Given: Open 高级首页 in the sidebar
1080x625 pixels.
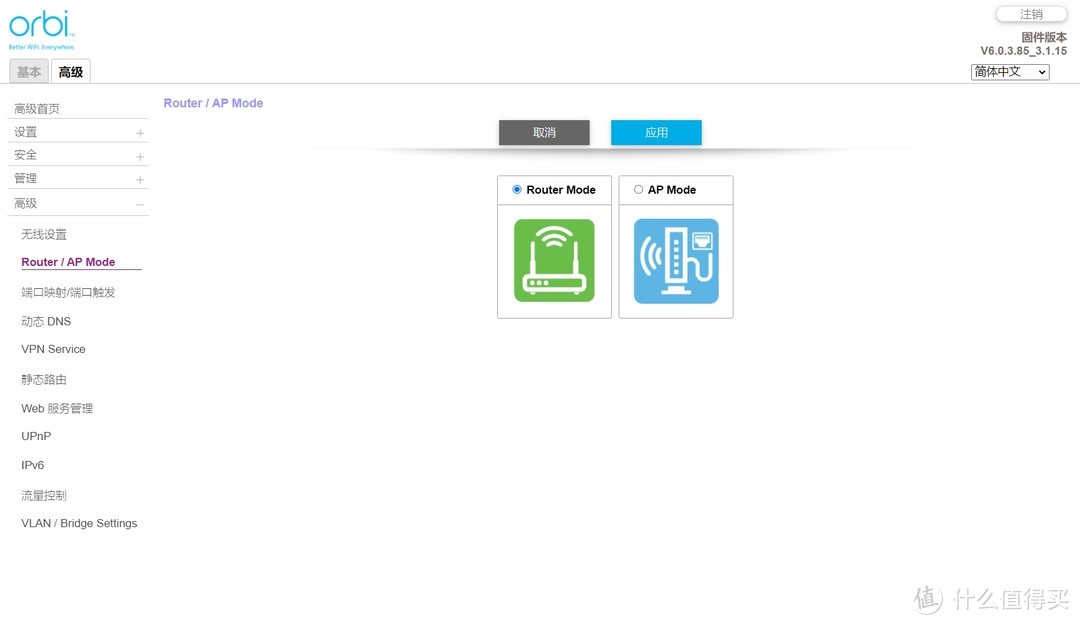Looking at the screenshot, I should tap(37, 108).
